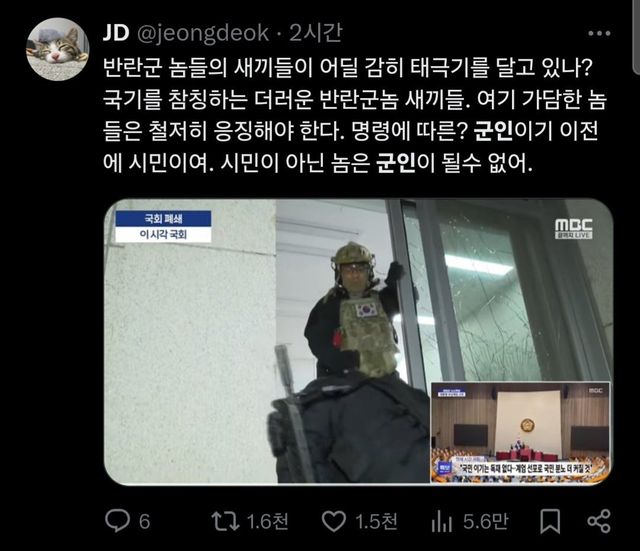Screen dimensions: 640x551
Task: Open the view analytics bar chart icon
Action: [442, 521]
